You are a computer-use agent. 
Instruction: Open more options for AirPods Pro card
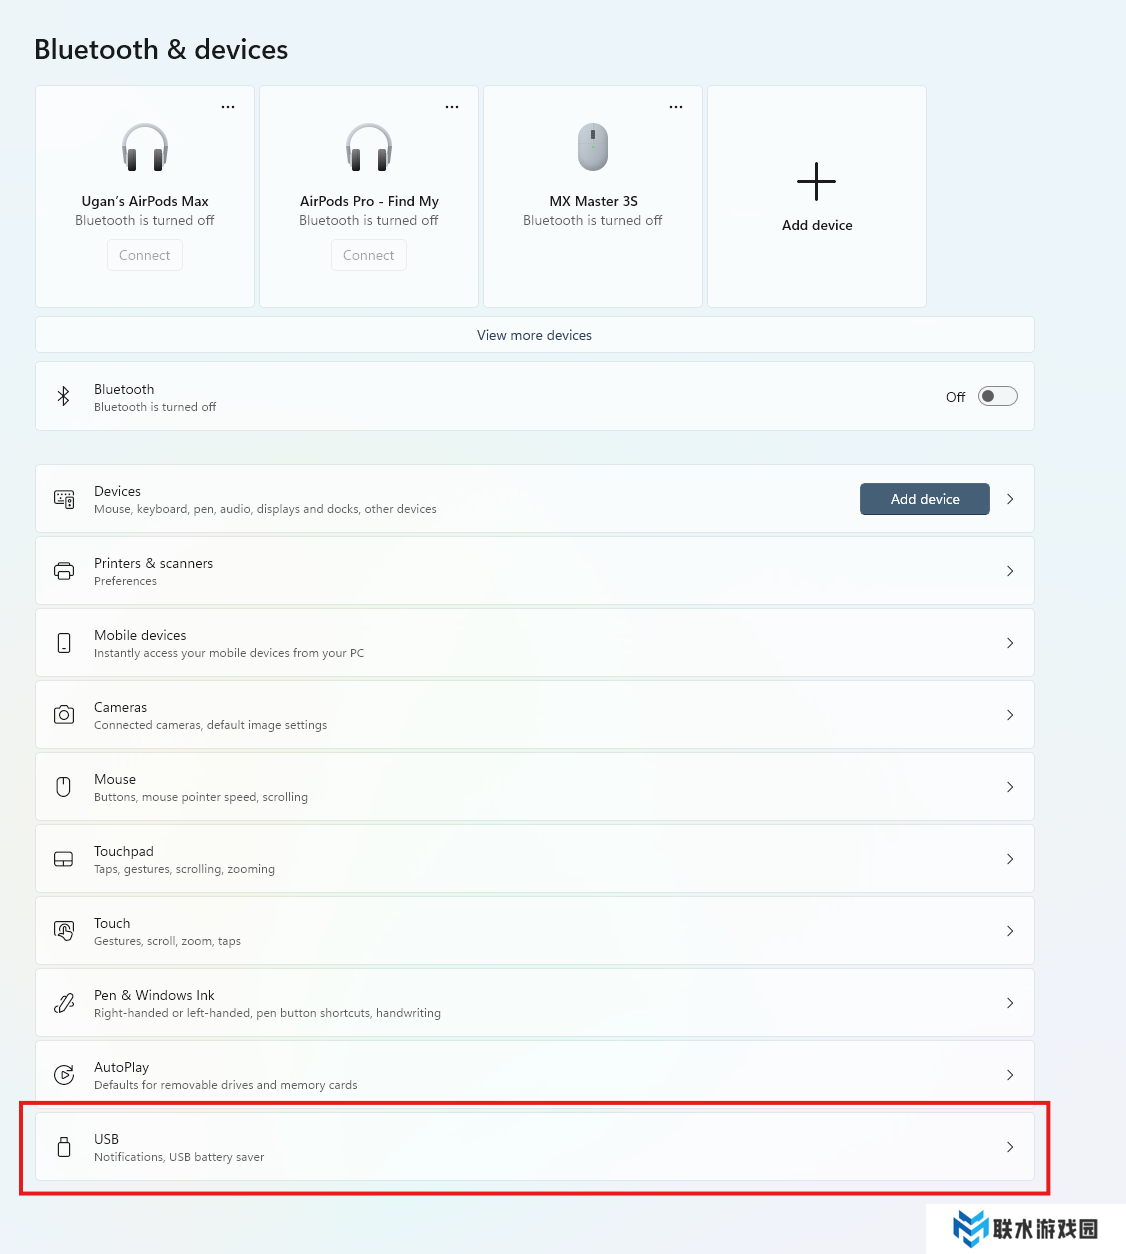(452, 107)
